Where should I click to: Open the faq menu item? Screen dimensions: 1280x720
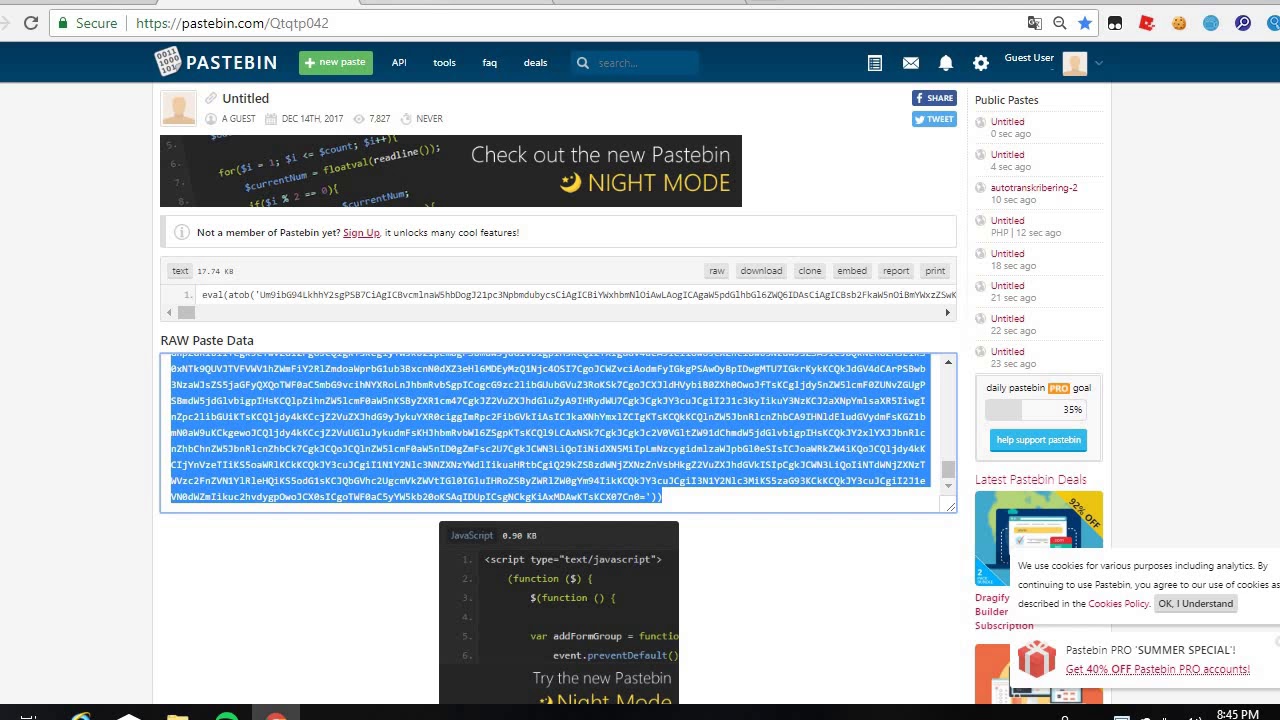click(x=490, y=63)
